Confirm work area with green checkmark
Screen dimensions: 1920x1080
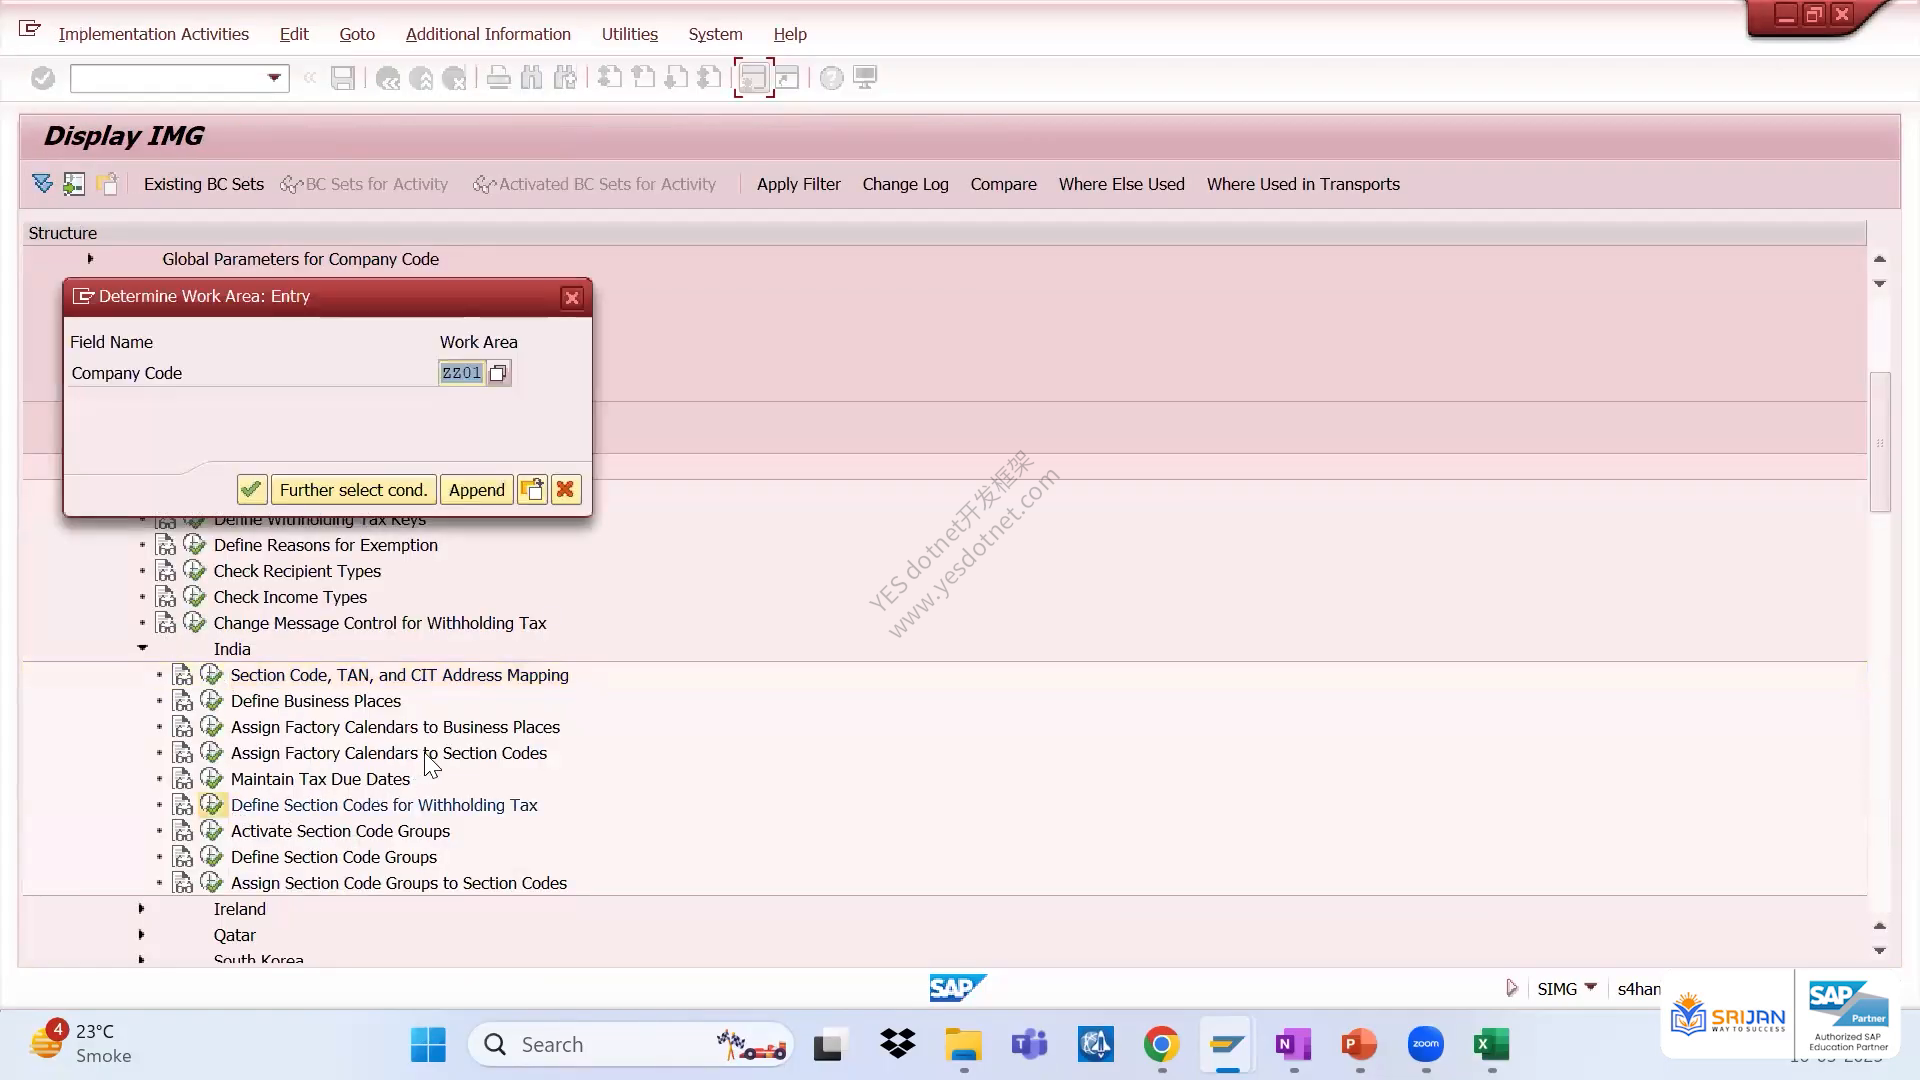(x=251, y=490)
